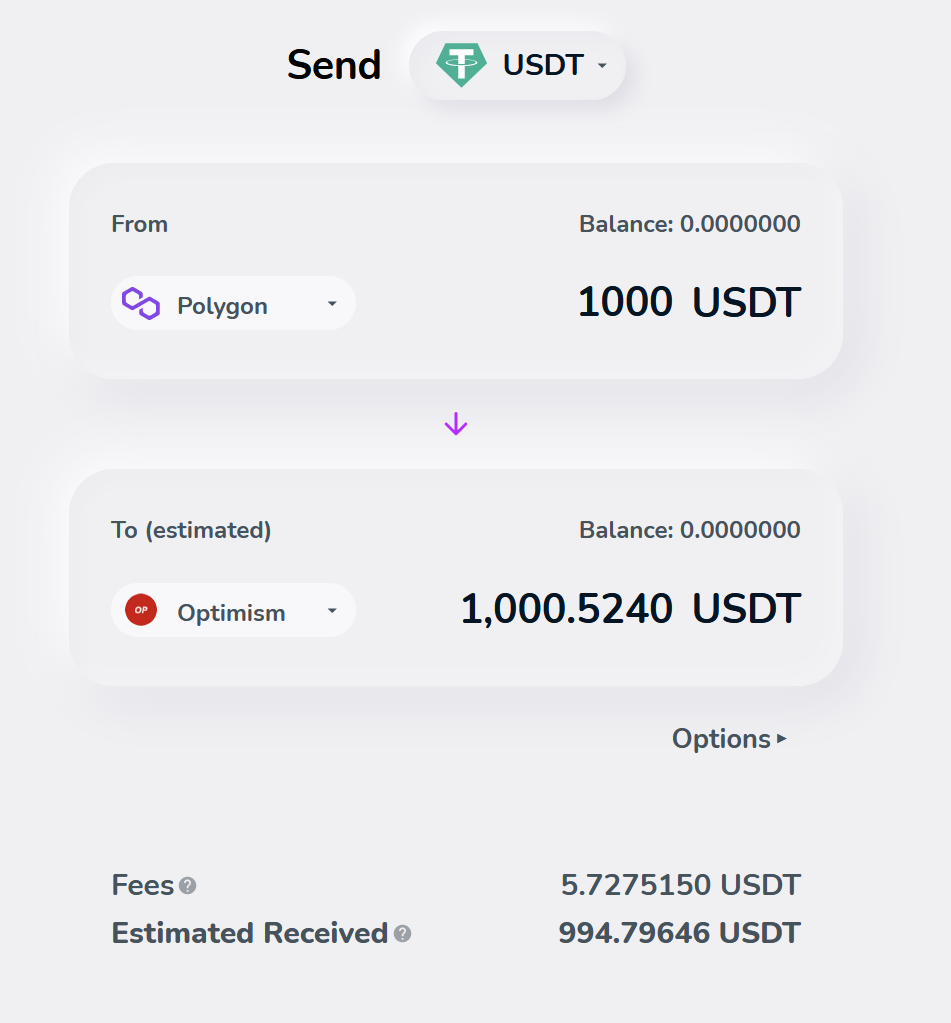This screenshot has width=951, height=1023.
Task: Click the From section Balance text
Action: (x=689, y=224)
